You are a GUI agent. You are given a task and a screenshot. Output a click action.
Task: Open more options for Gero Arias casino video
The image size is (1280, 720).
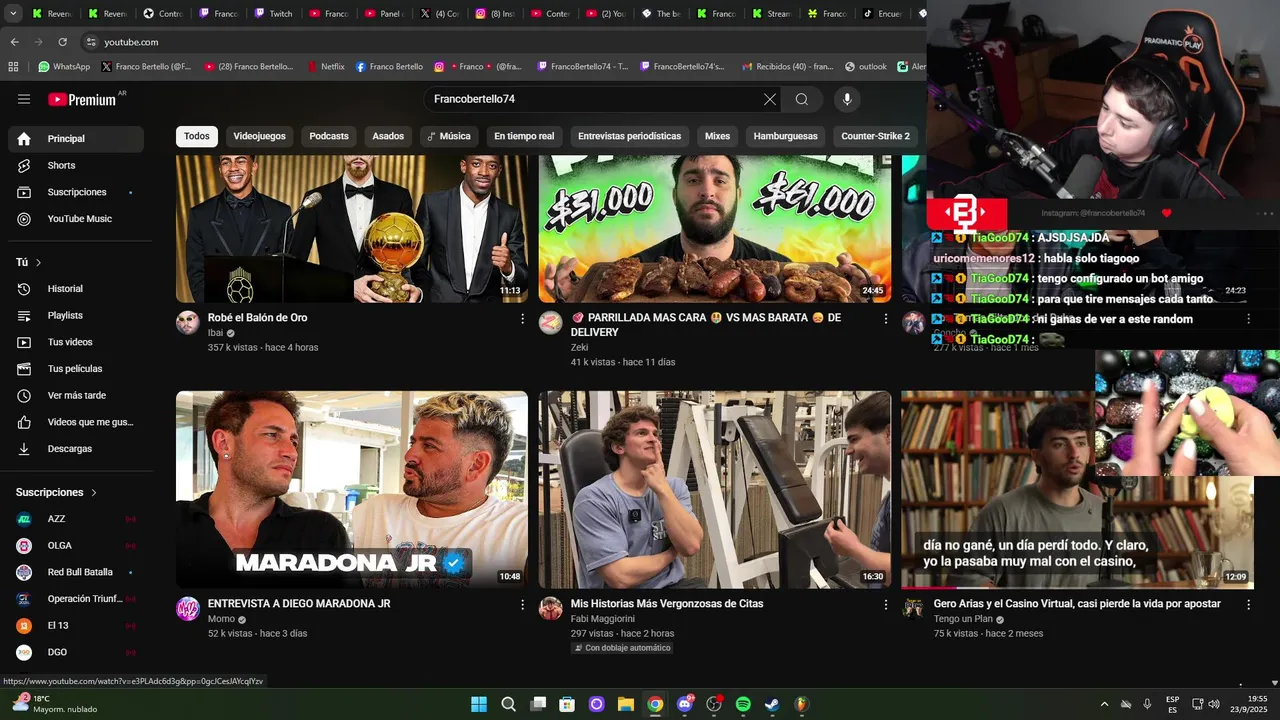[x=1248, y=604]
